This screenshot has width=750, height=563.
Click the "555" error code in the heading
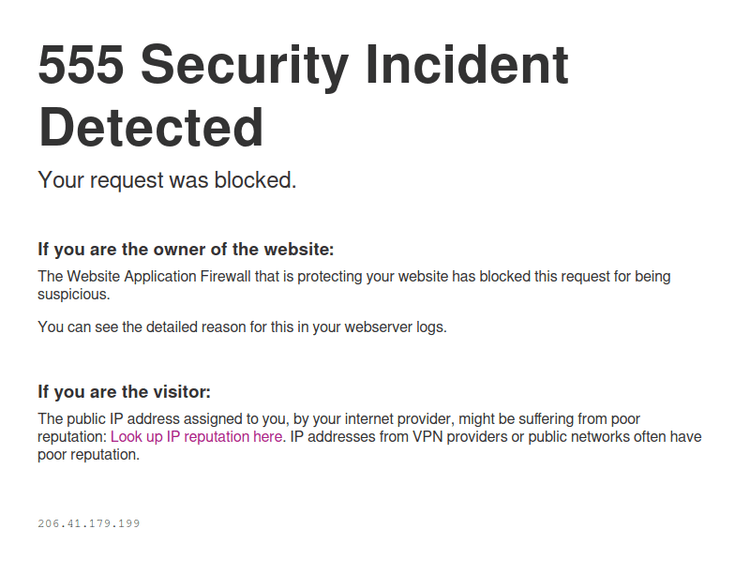(81, 66)
